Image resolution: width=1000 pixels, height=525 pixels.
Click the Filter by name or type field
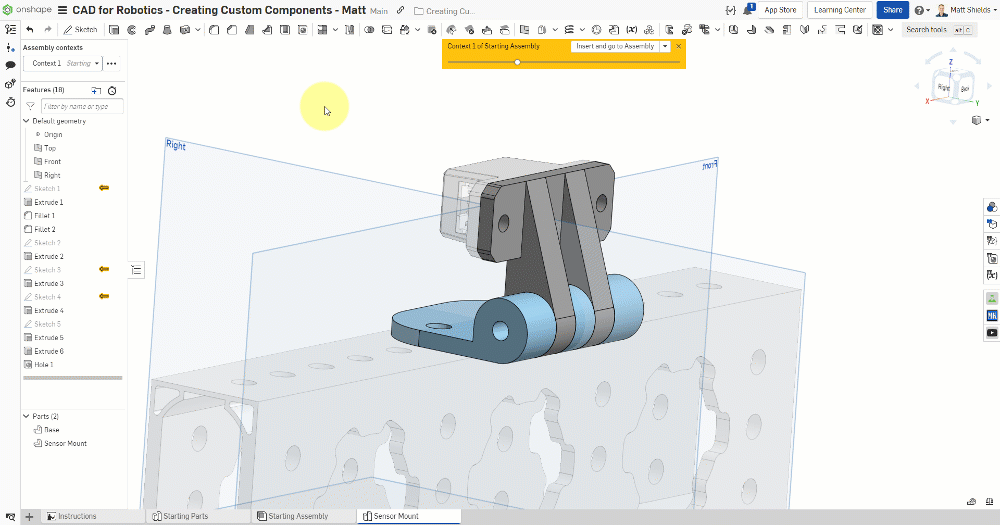(x=82, y=106)
